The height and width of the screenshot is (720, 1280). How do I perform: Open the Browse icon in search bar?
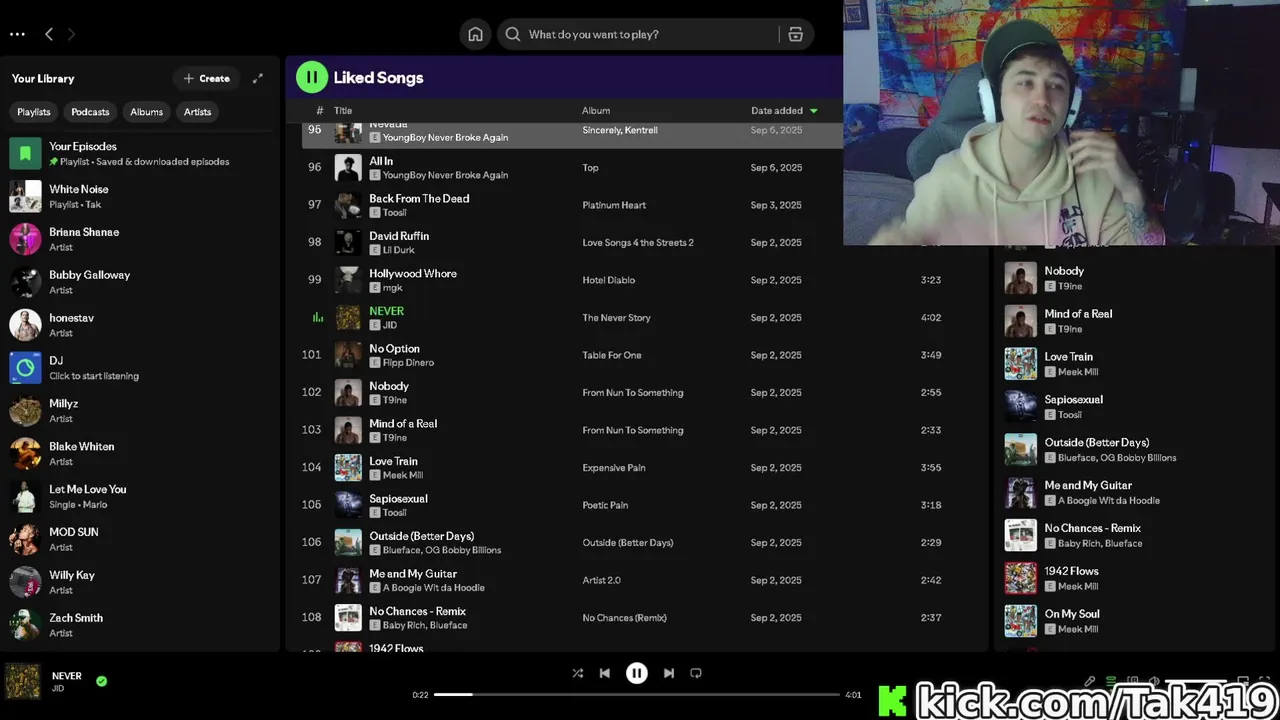tap(796, 34)
